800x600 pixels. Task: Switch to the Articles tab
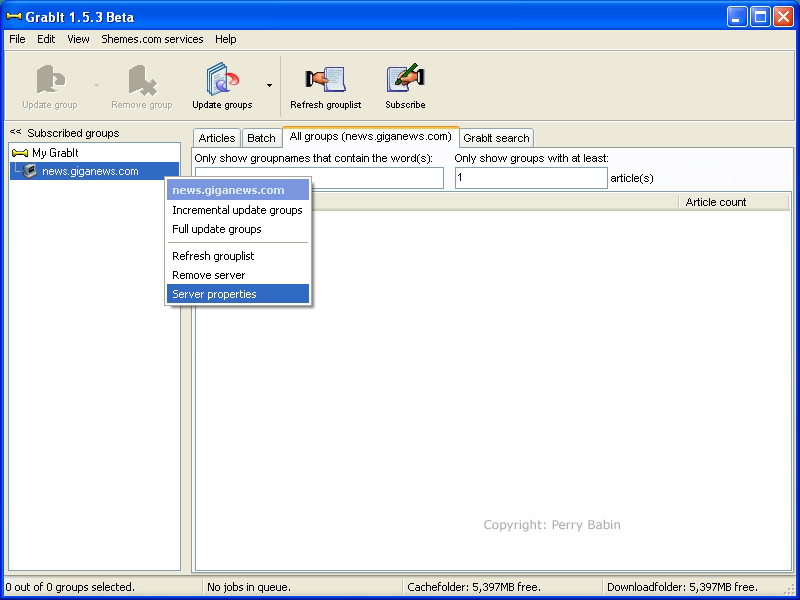[217, 138]
